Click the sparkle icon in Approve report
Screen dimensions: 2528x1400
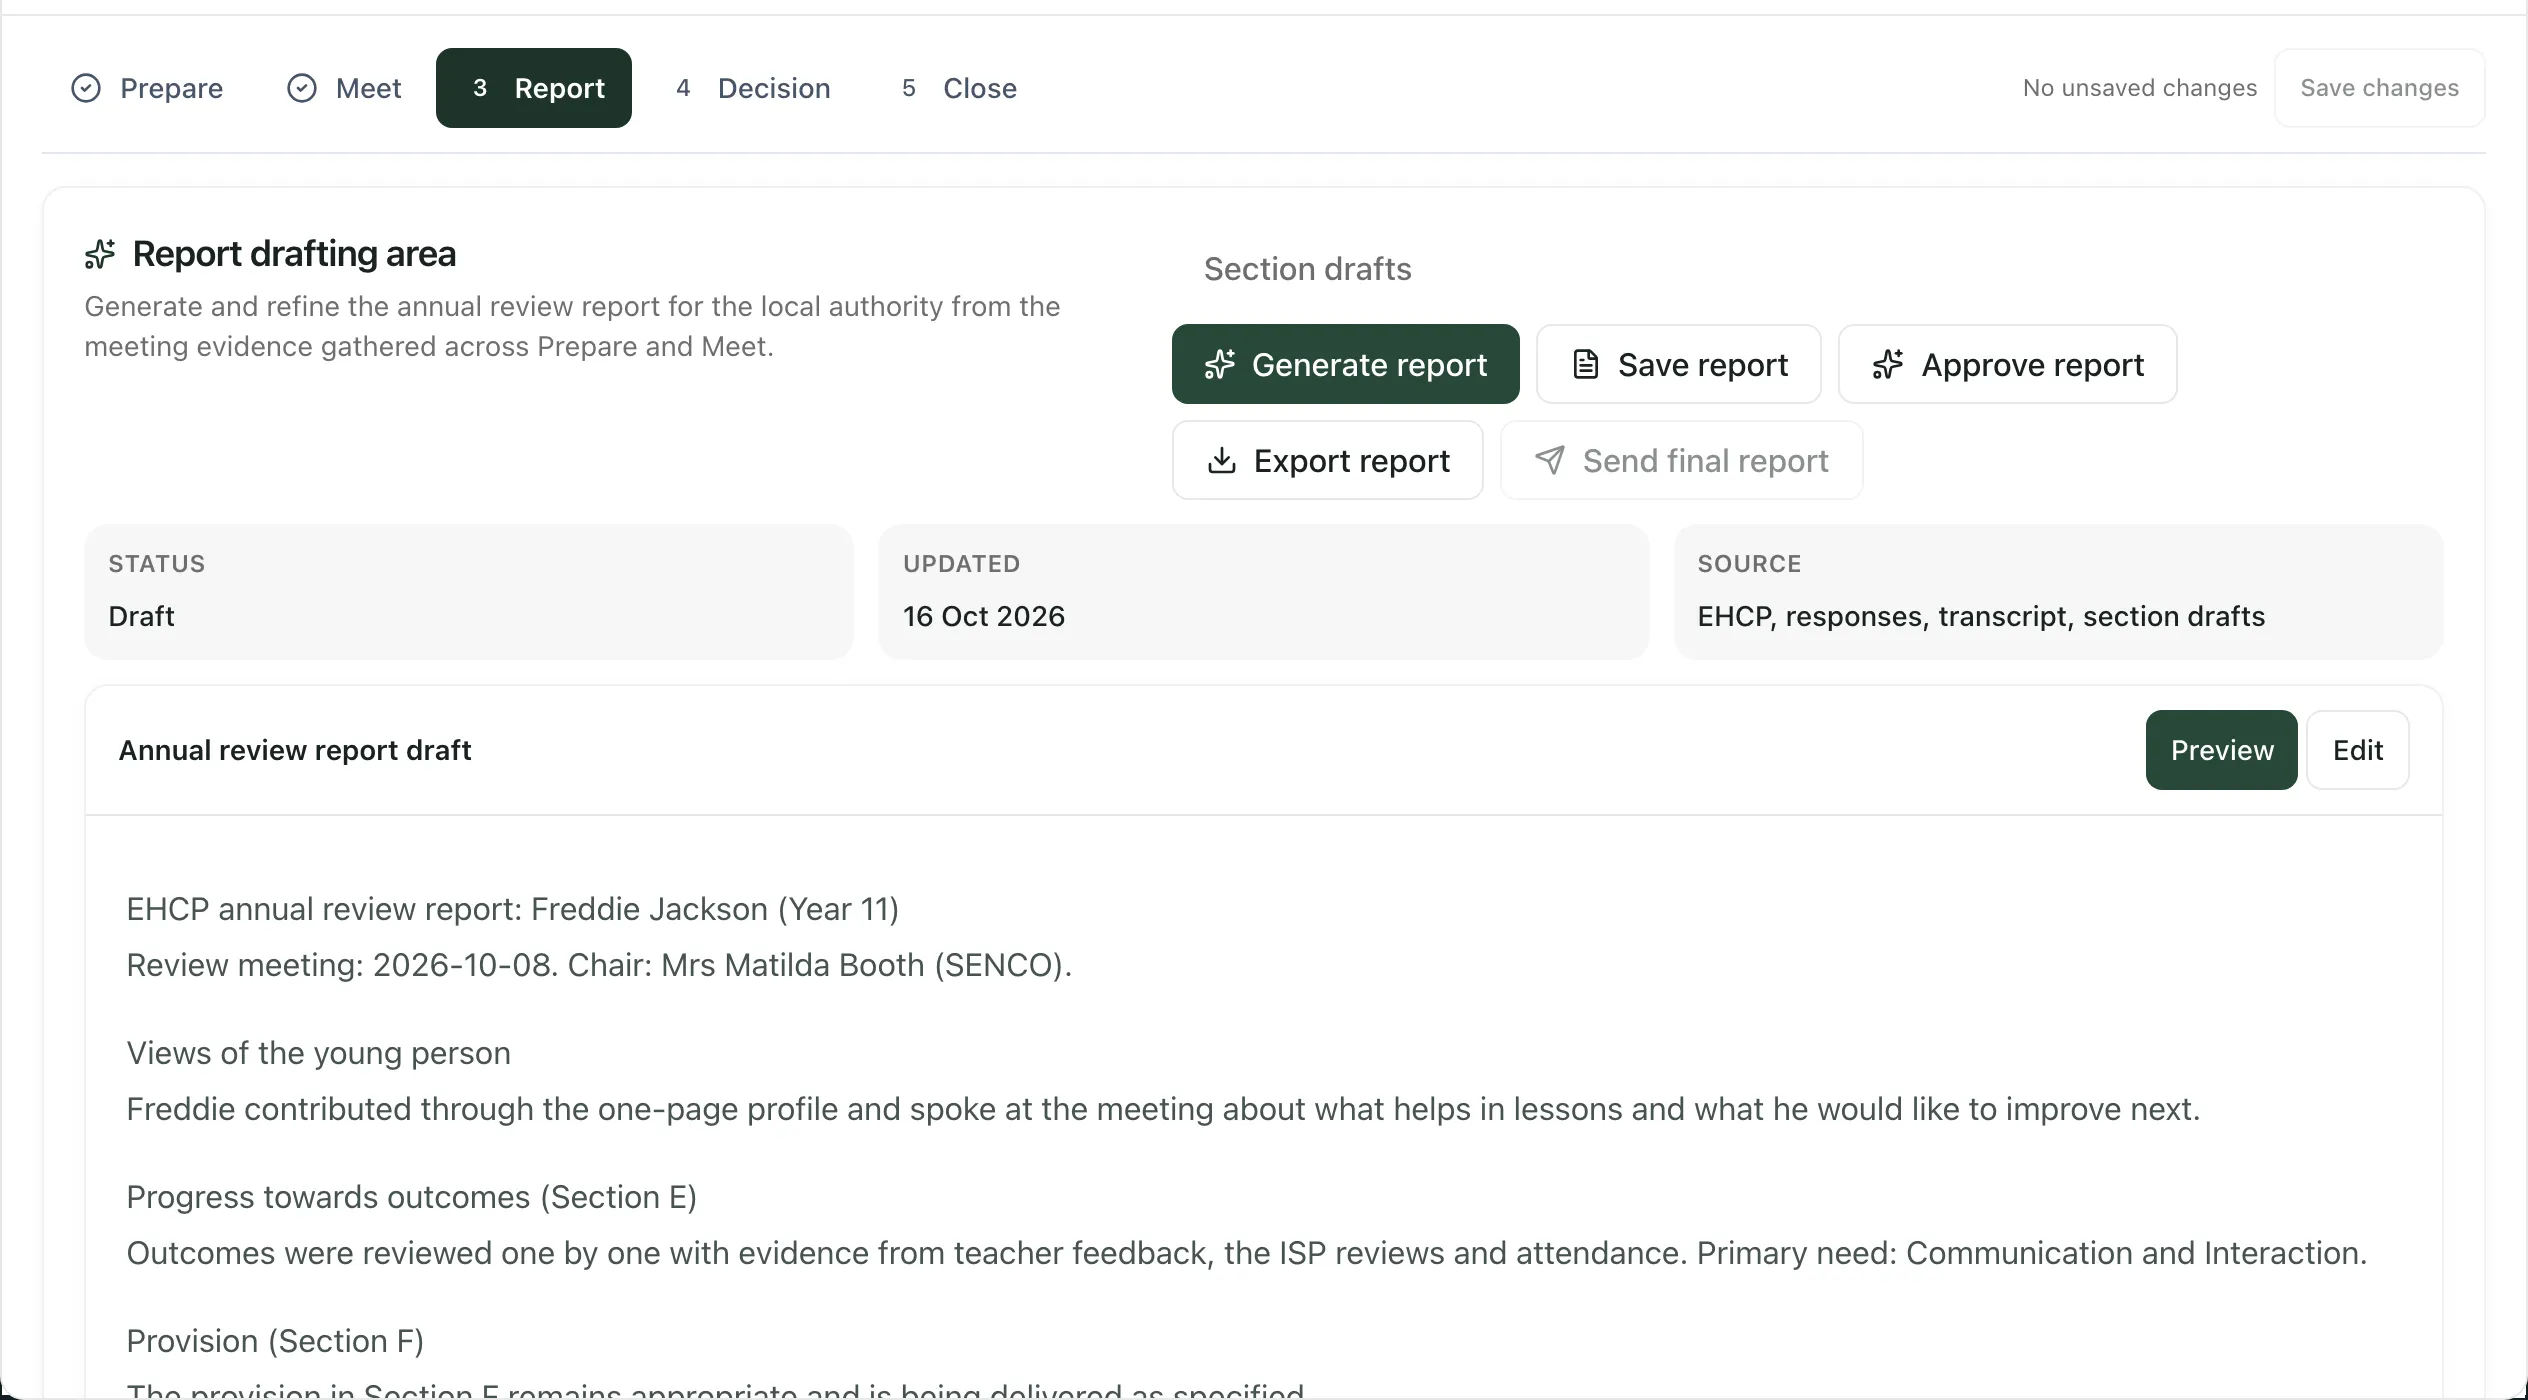(1888, 364)
